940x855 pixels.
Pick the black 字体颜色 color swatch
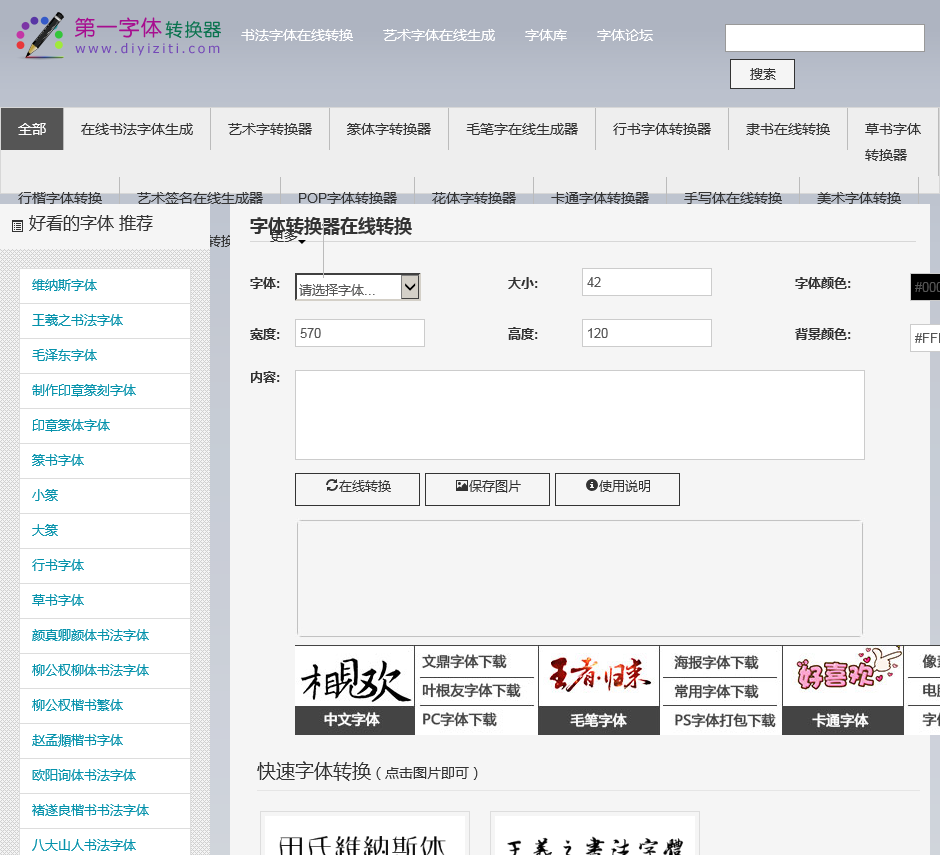[x=925, y=287]
